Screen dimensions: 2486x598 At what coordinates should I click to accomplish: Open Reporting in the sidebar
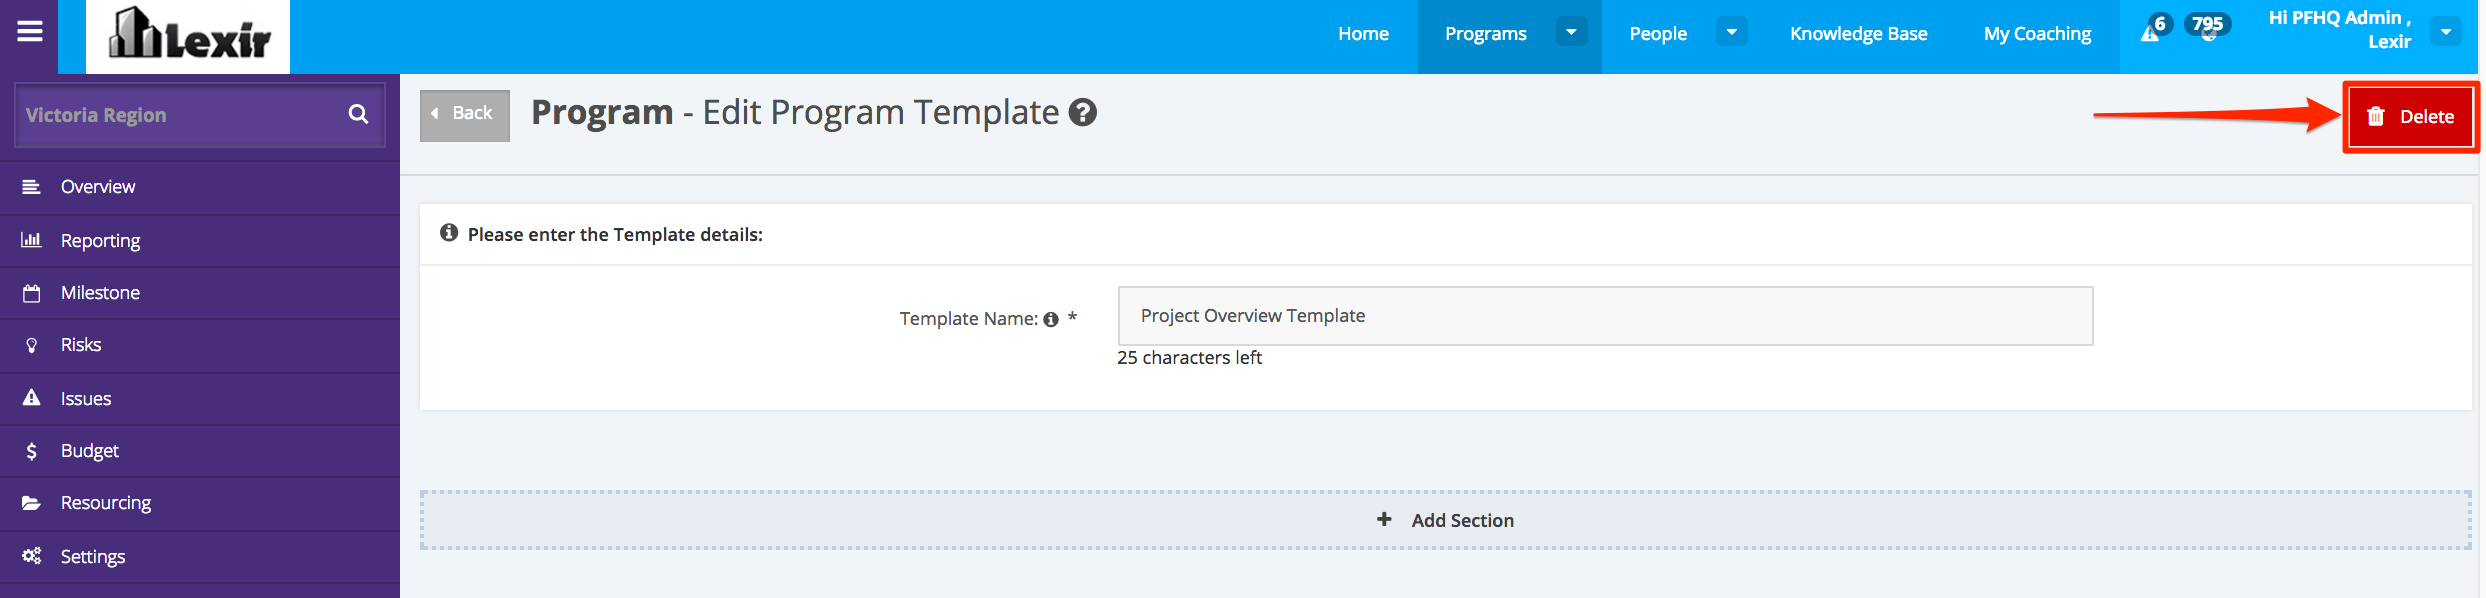pyautogui.click(x=100, y=241)
